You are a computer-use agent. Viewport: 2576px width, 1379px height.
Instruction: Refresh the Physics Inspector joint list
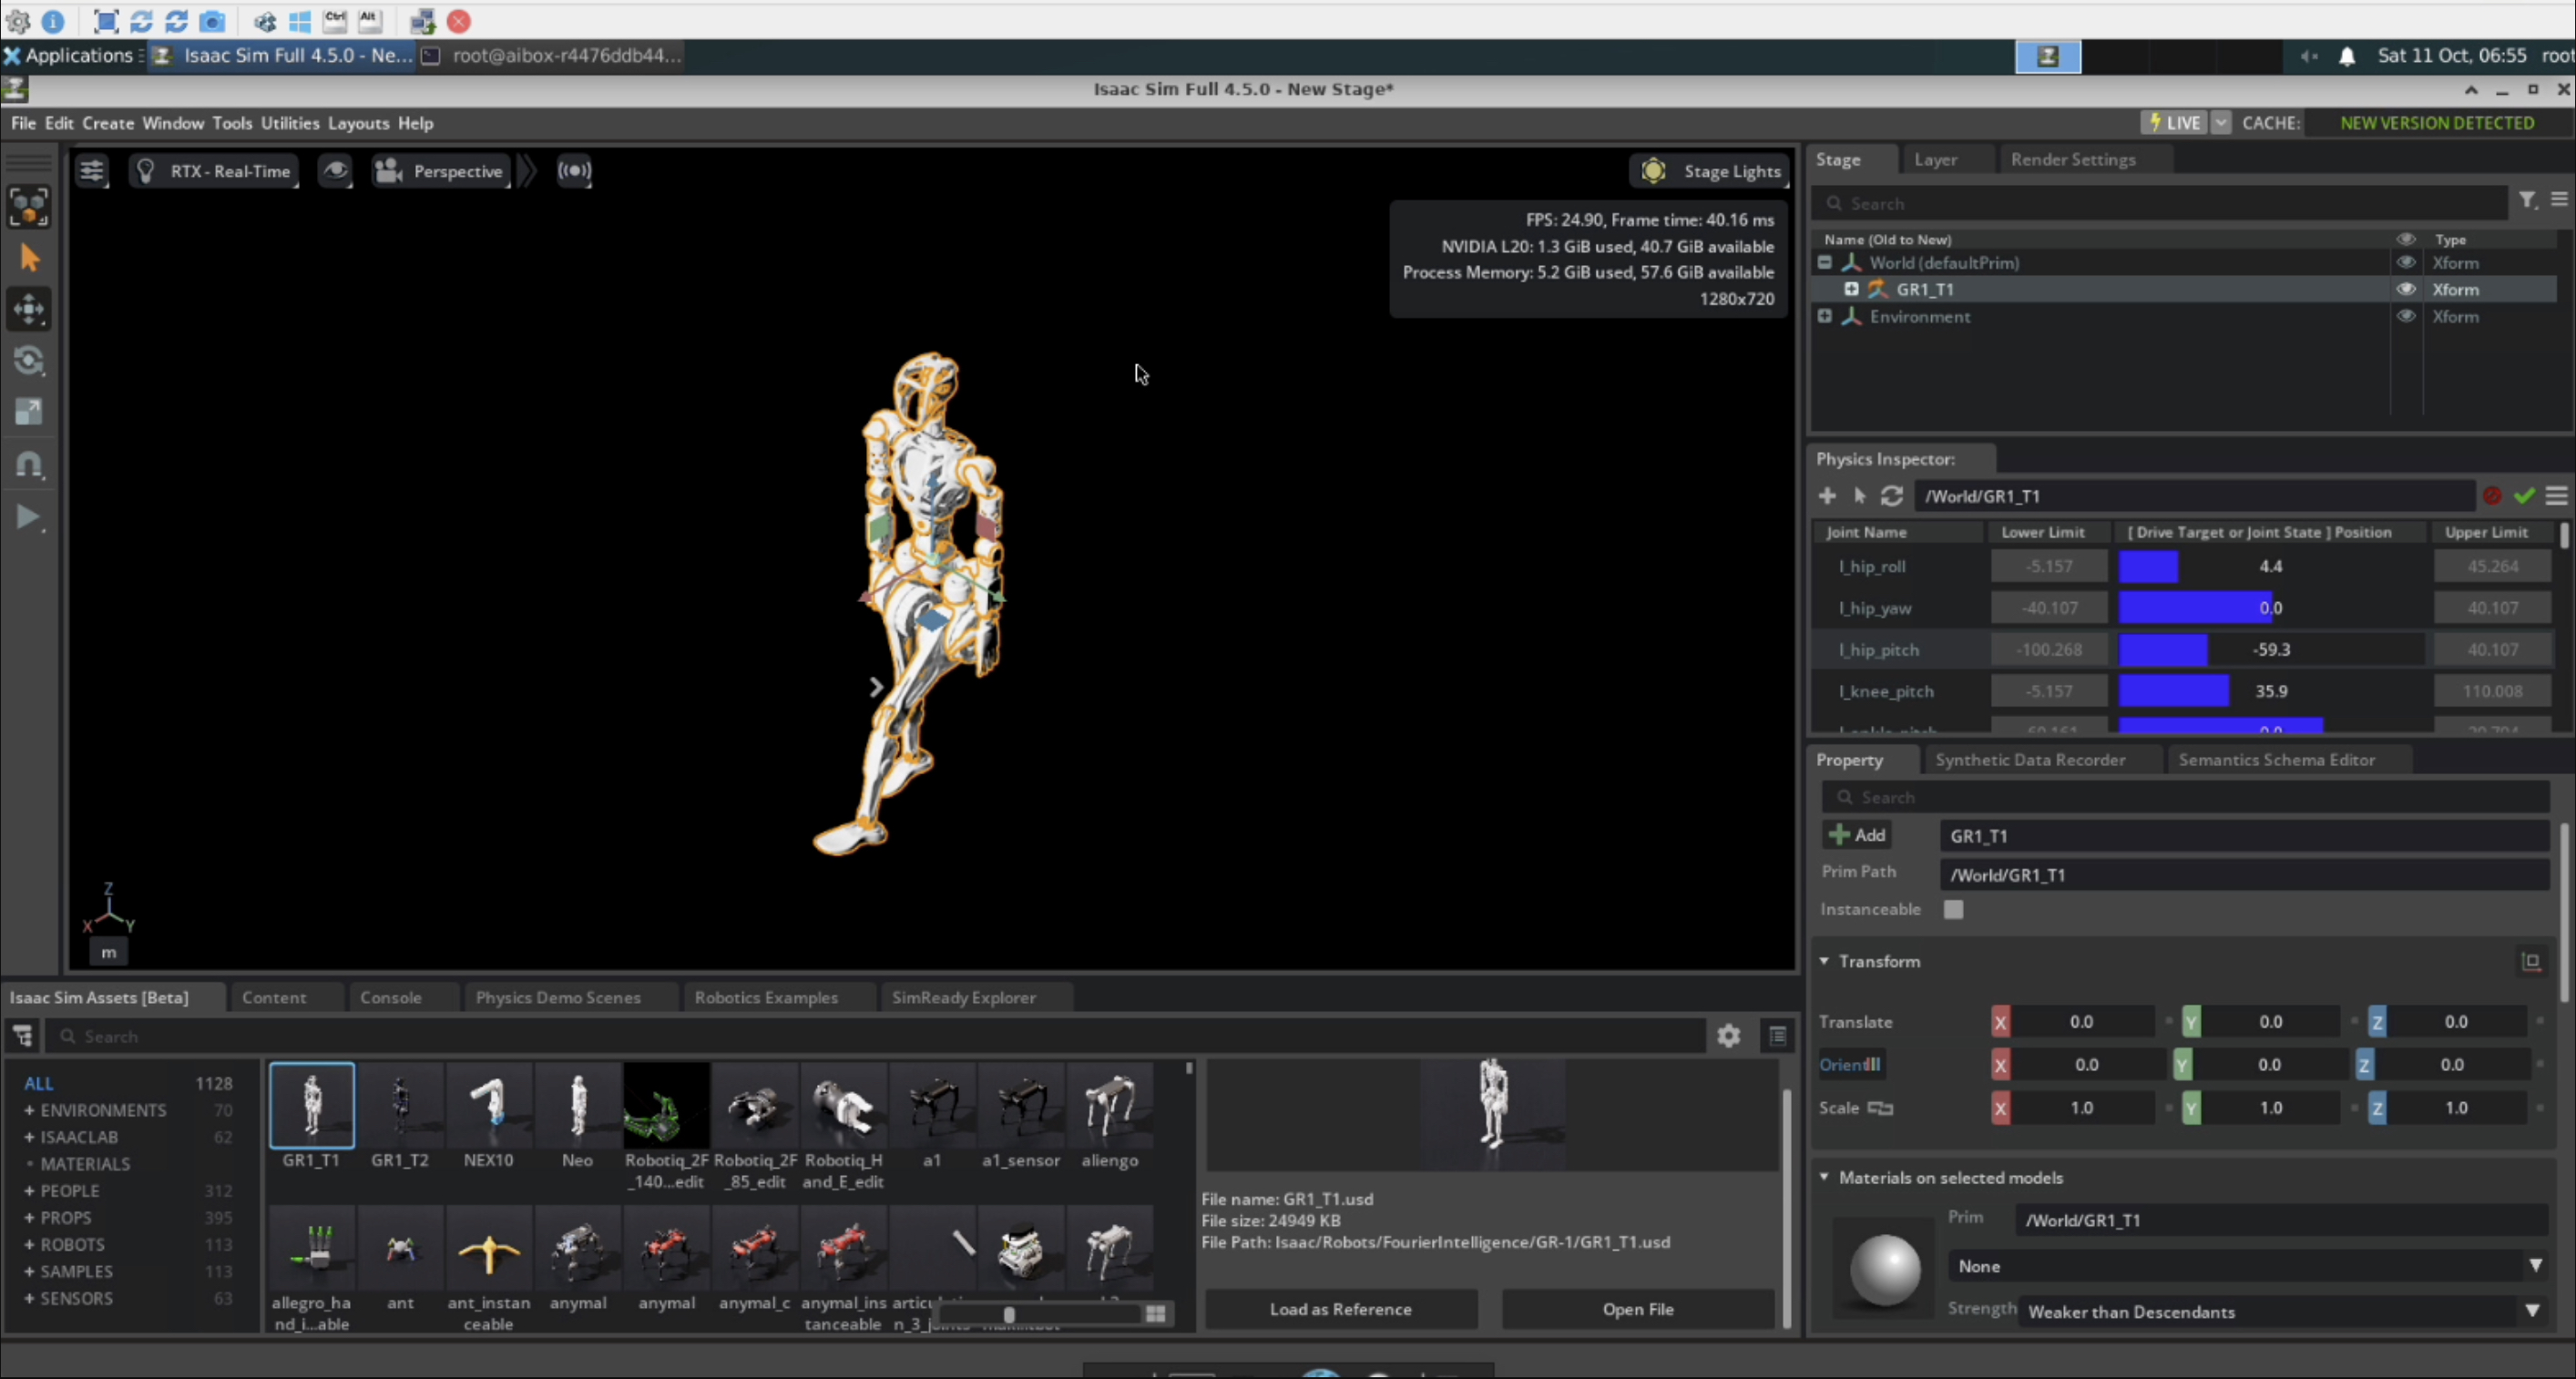click(x=1891, y=496)
